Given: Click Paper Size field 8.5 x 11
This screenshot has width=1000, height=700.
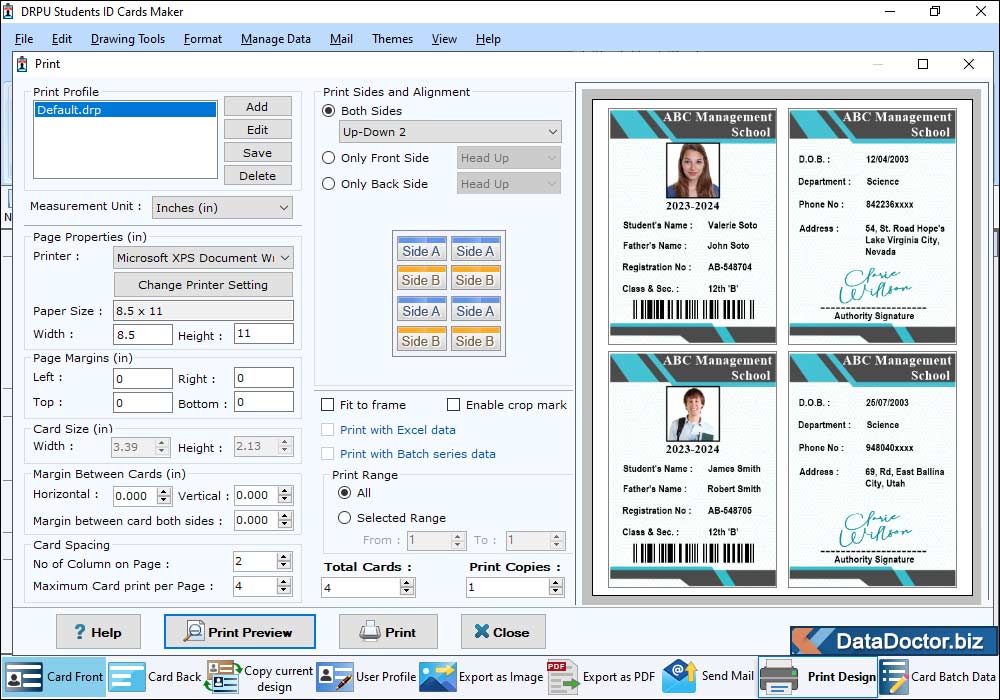Looking at the screenshot, I should click(x=203, y=310).
